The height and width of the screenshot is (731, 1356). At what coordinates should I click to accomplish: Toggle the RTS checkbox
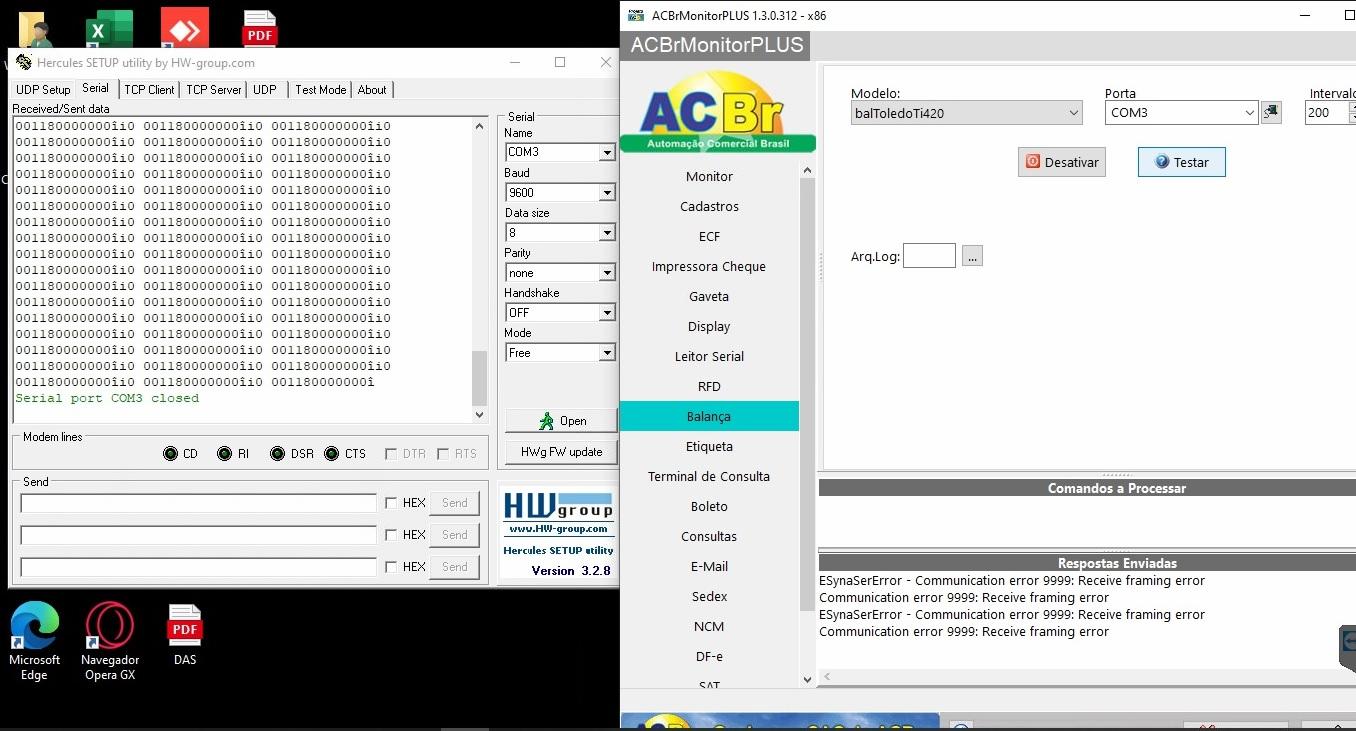tap(443, 454)
